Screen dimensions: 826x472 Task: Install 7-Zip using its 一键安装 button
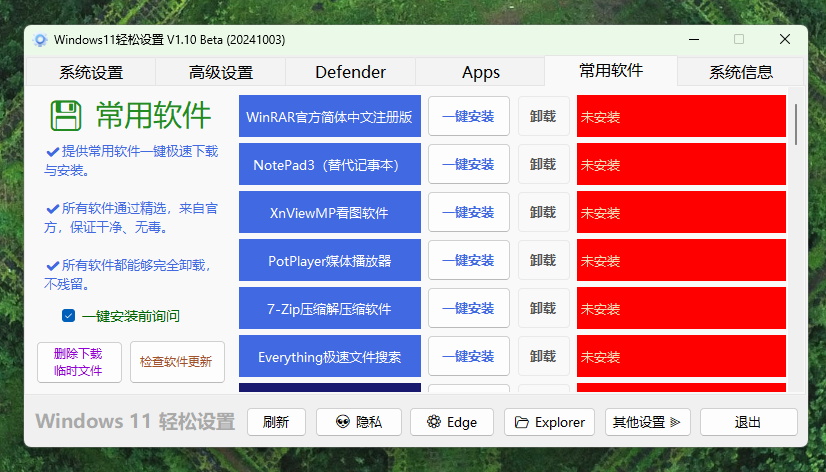468,308
